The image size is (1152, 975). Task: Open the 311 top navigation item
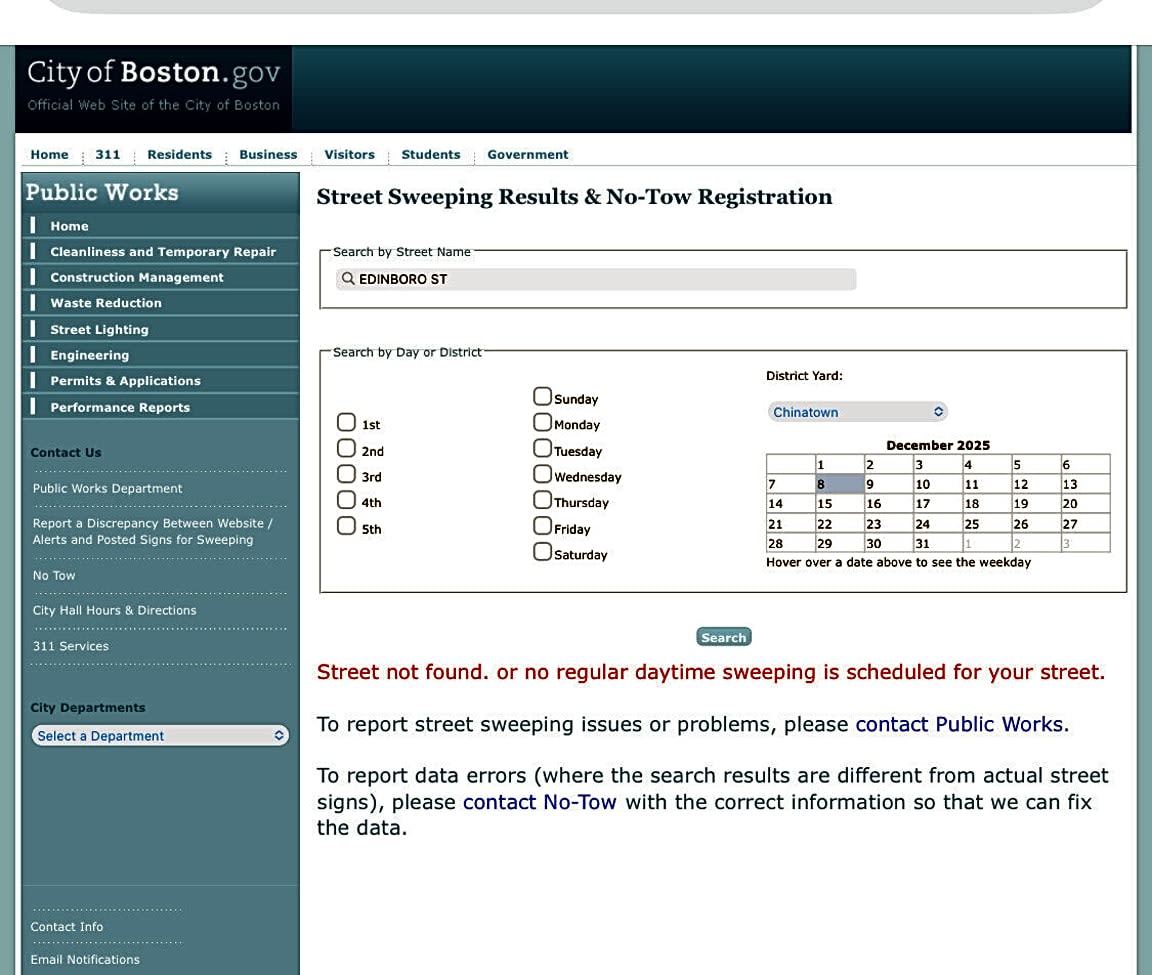click(x=107, y=155)
